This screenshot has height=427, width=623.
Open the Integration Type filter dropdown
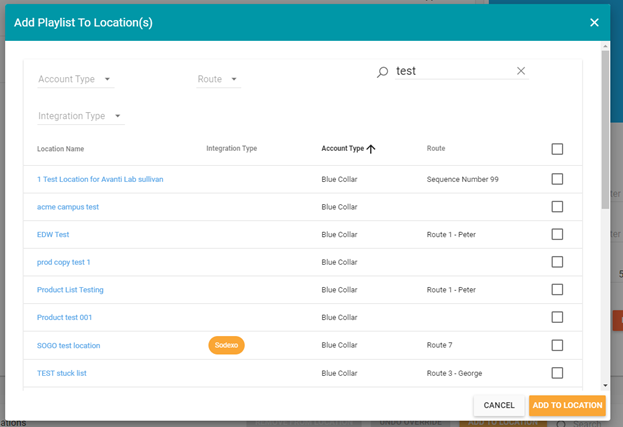click(x=79, y=116)
